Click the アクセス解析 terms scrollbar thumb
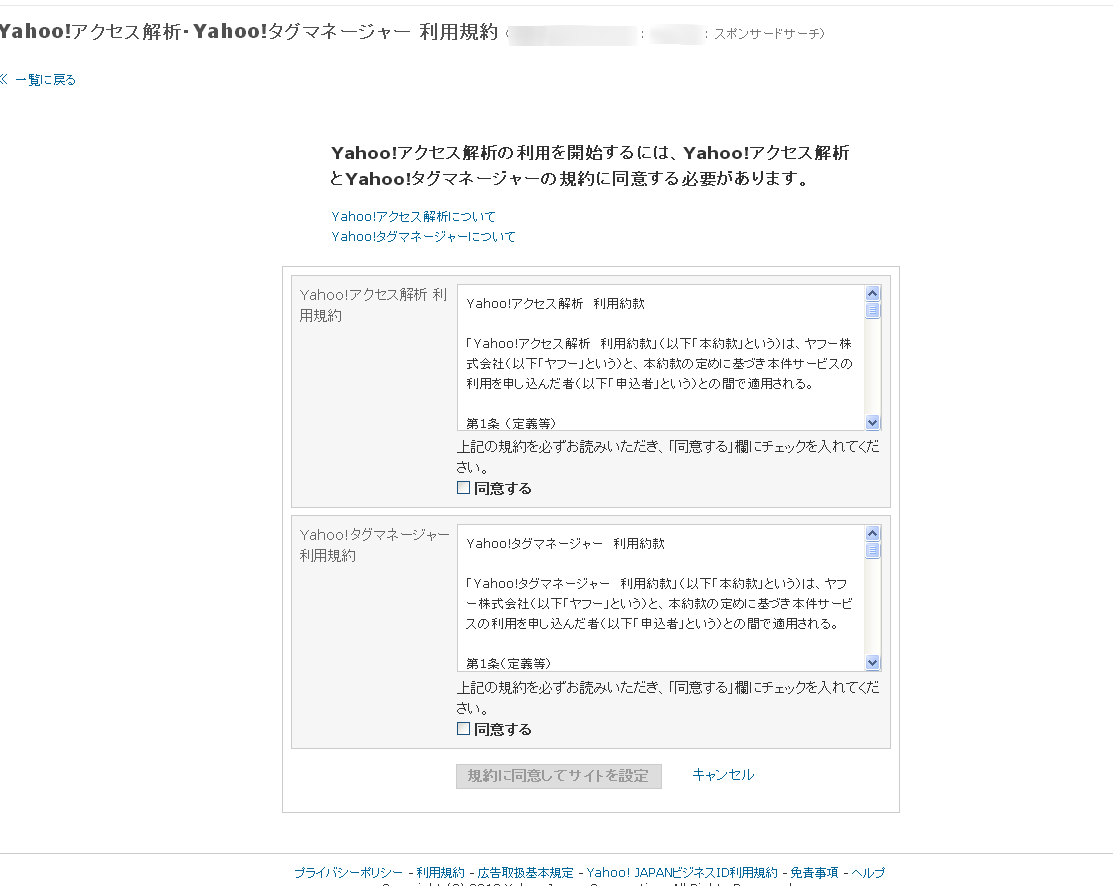The width and height of the screenshot is (1113, 886). [x=872, y=310]
